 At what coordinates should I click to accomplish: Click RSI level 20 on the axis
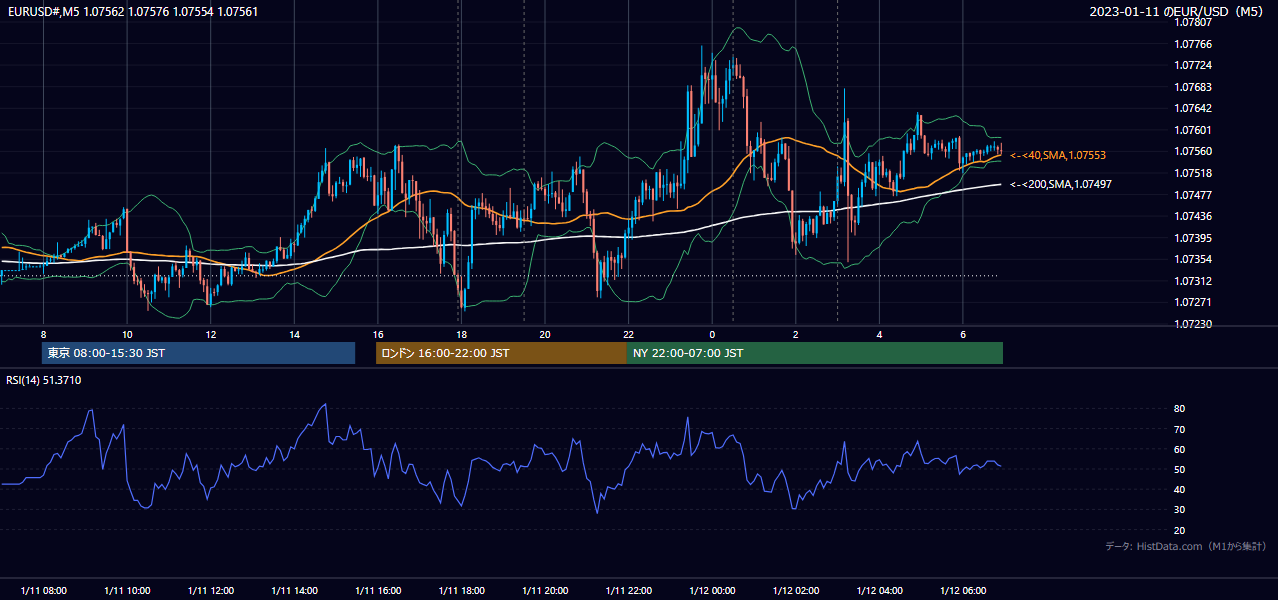pos(1180,530)
